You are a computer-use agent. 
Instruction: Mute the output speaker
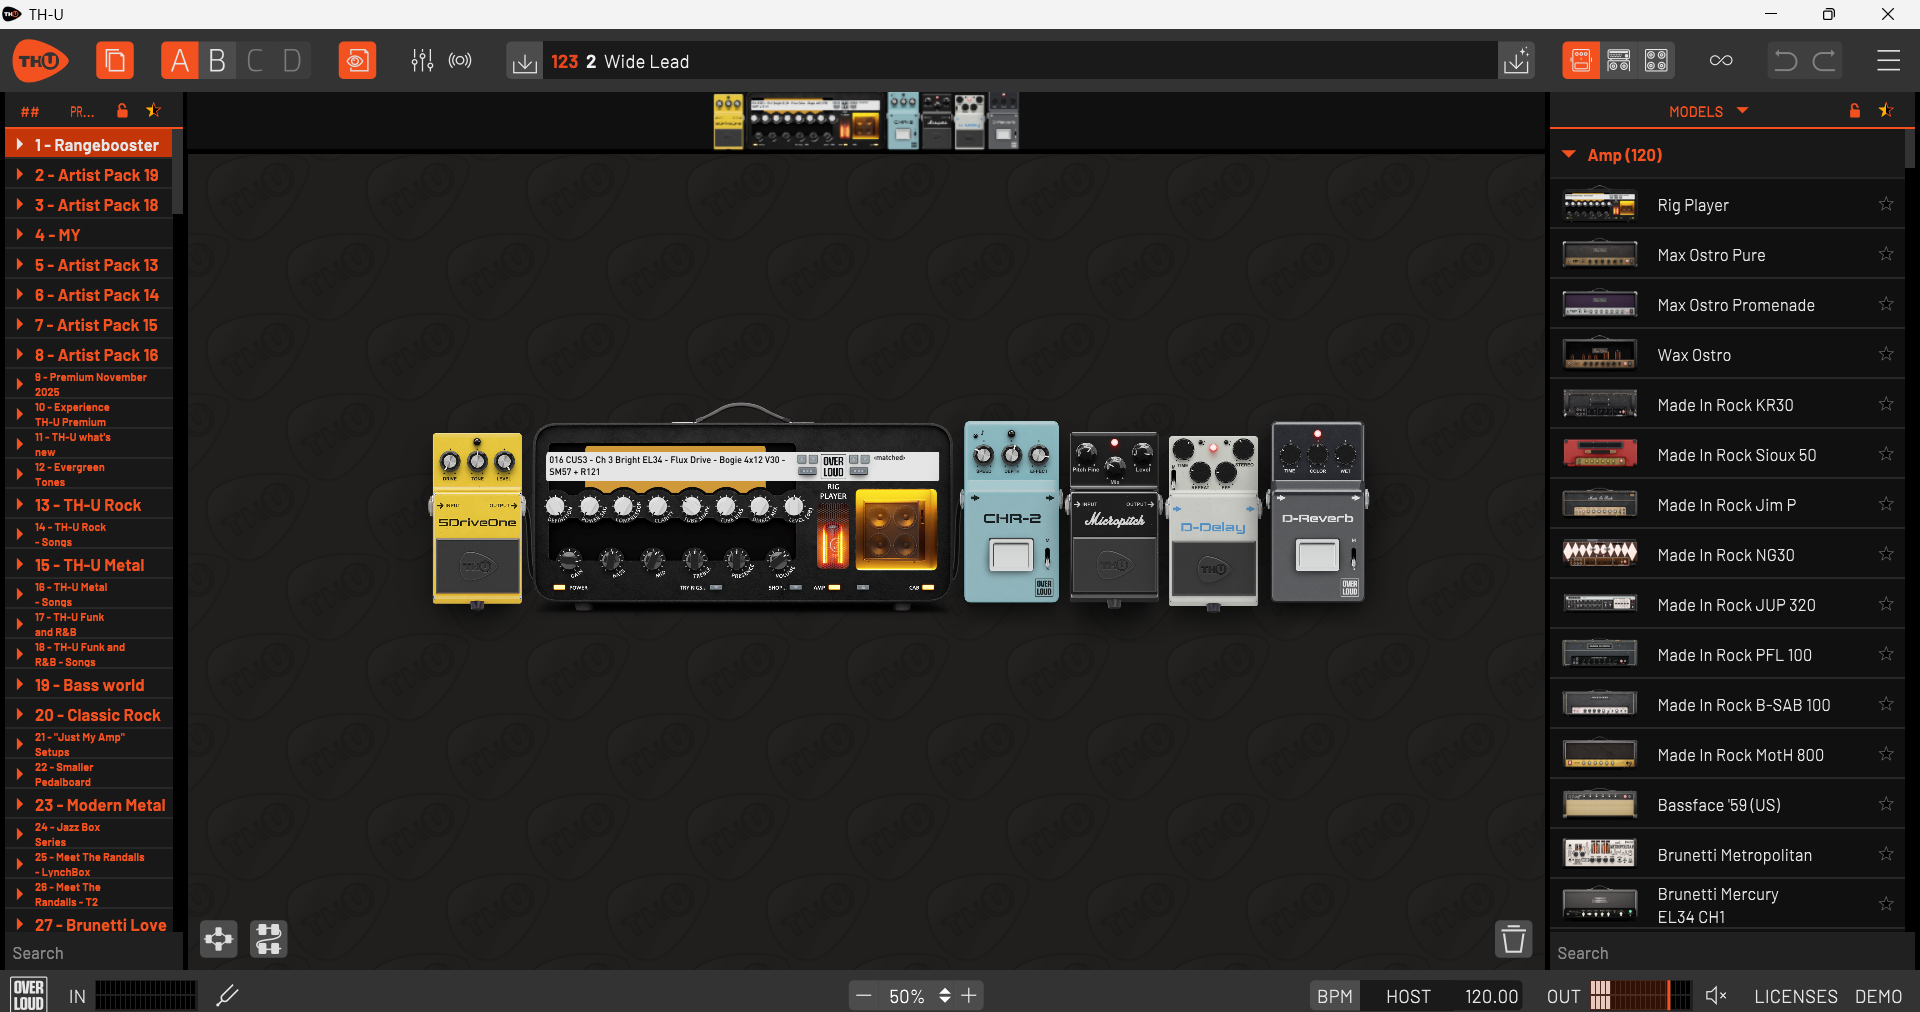(1716, 996)
